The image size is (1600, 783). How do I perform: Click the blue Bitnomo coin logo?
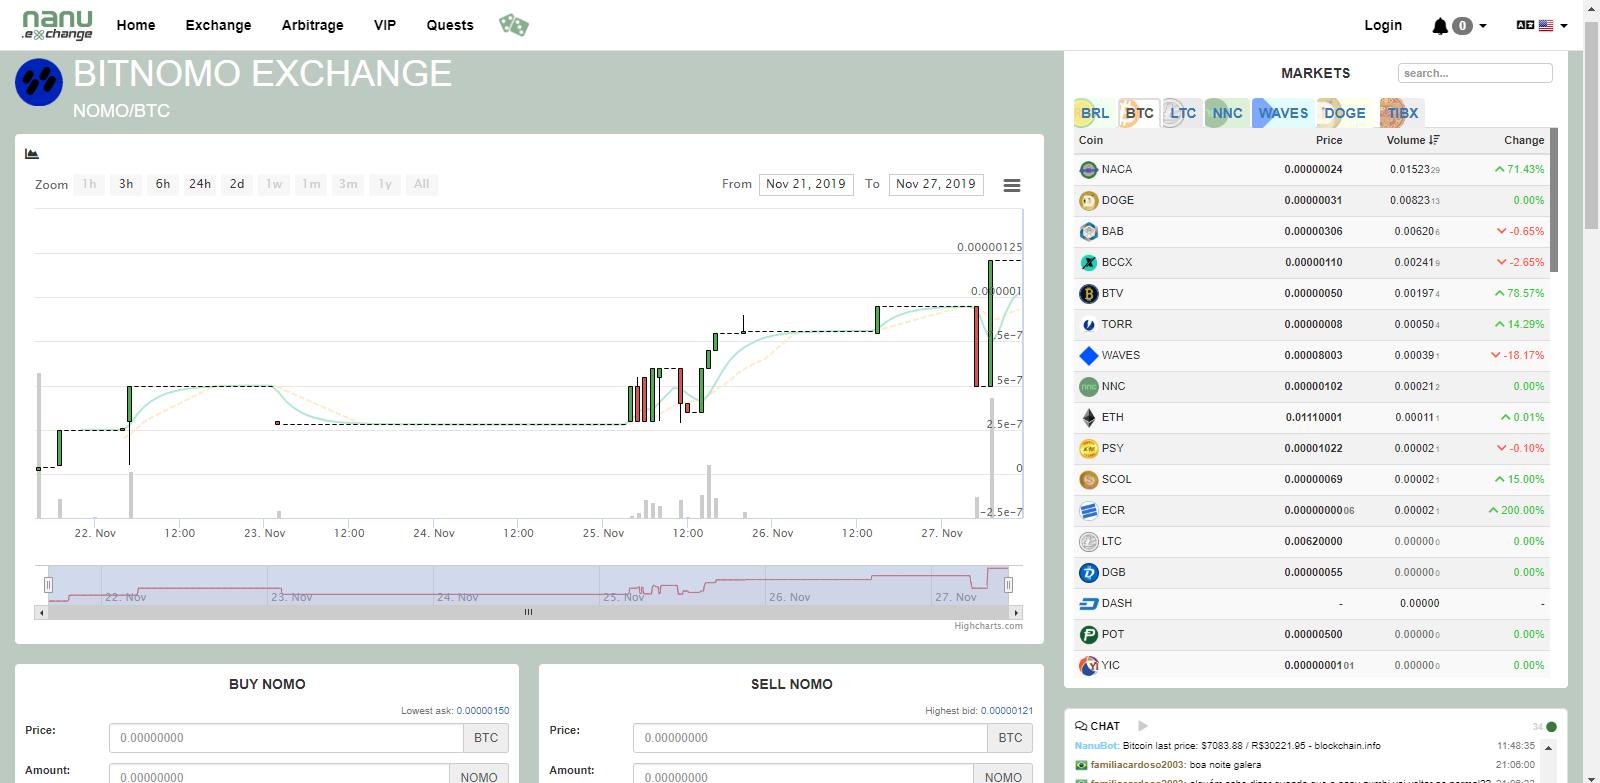point(39,83)
